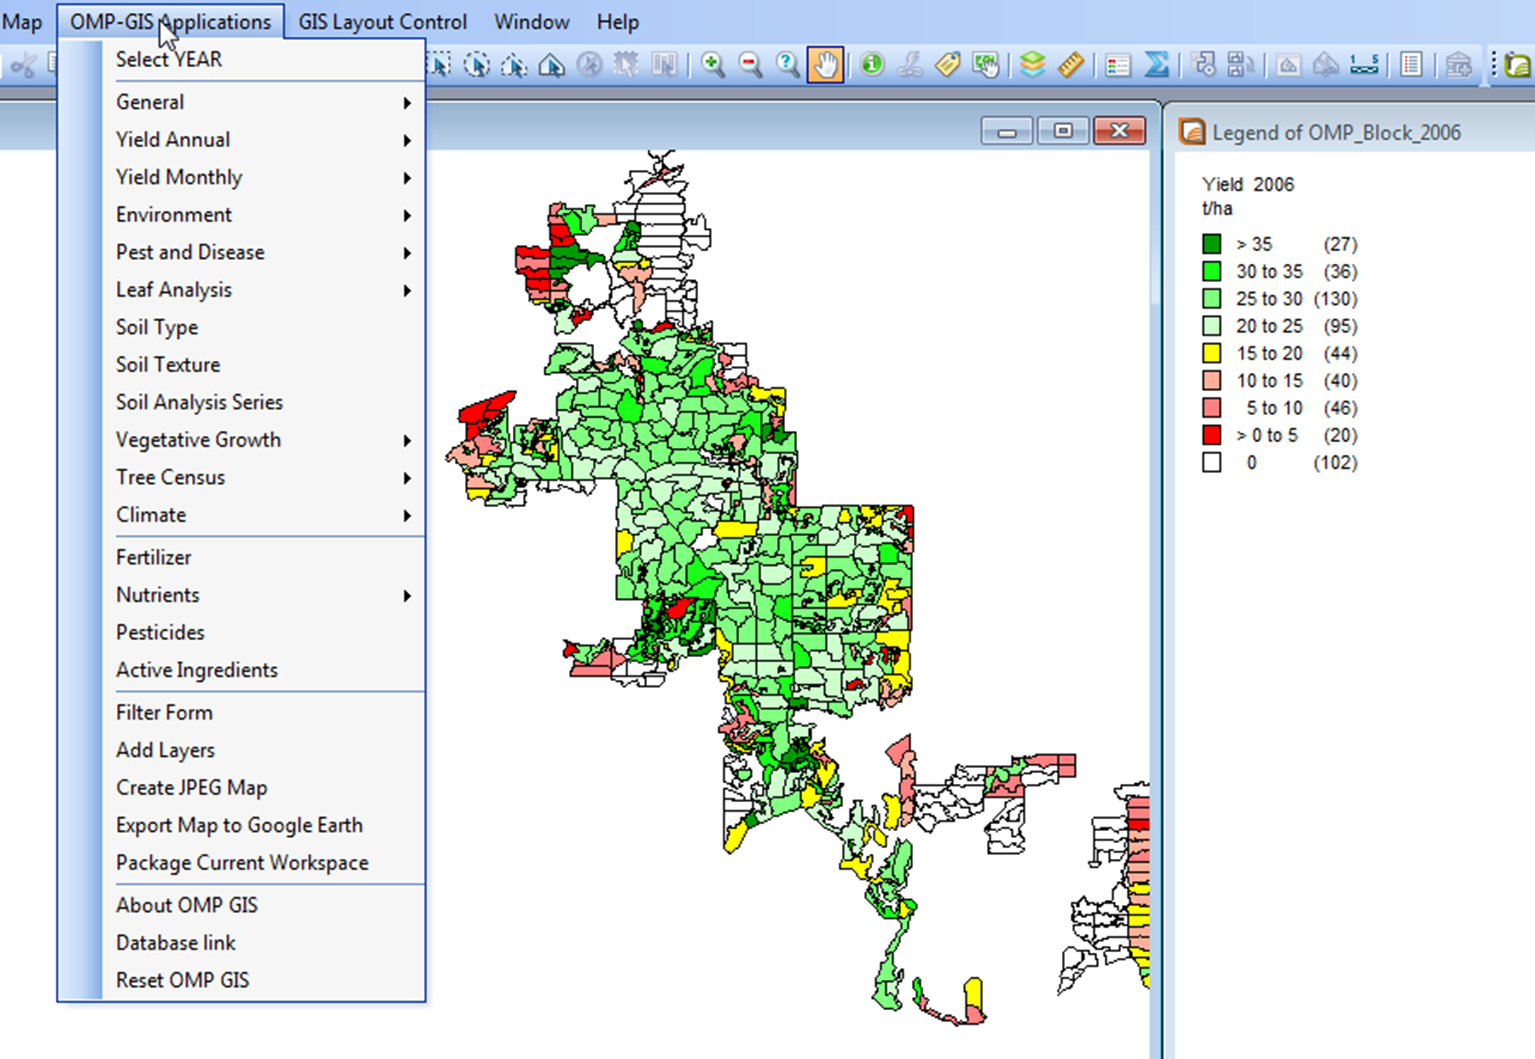Select the yellow Label tag tool
The height and width of the screenshot is (1059, 1535).
[947, 66]
